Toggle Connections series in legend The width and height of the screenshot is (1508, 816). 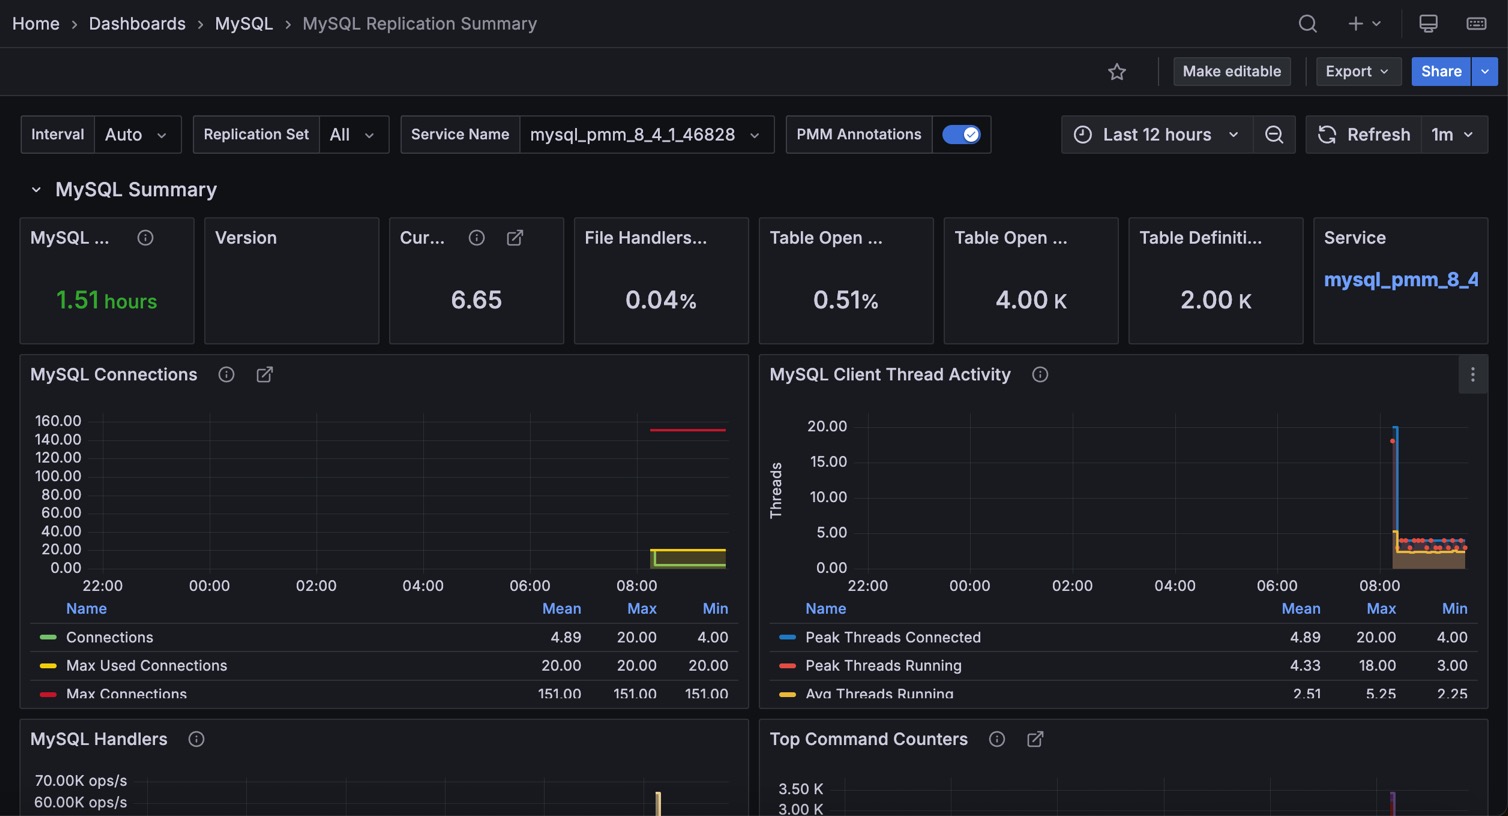click(109, 637)
